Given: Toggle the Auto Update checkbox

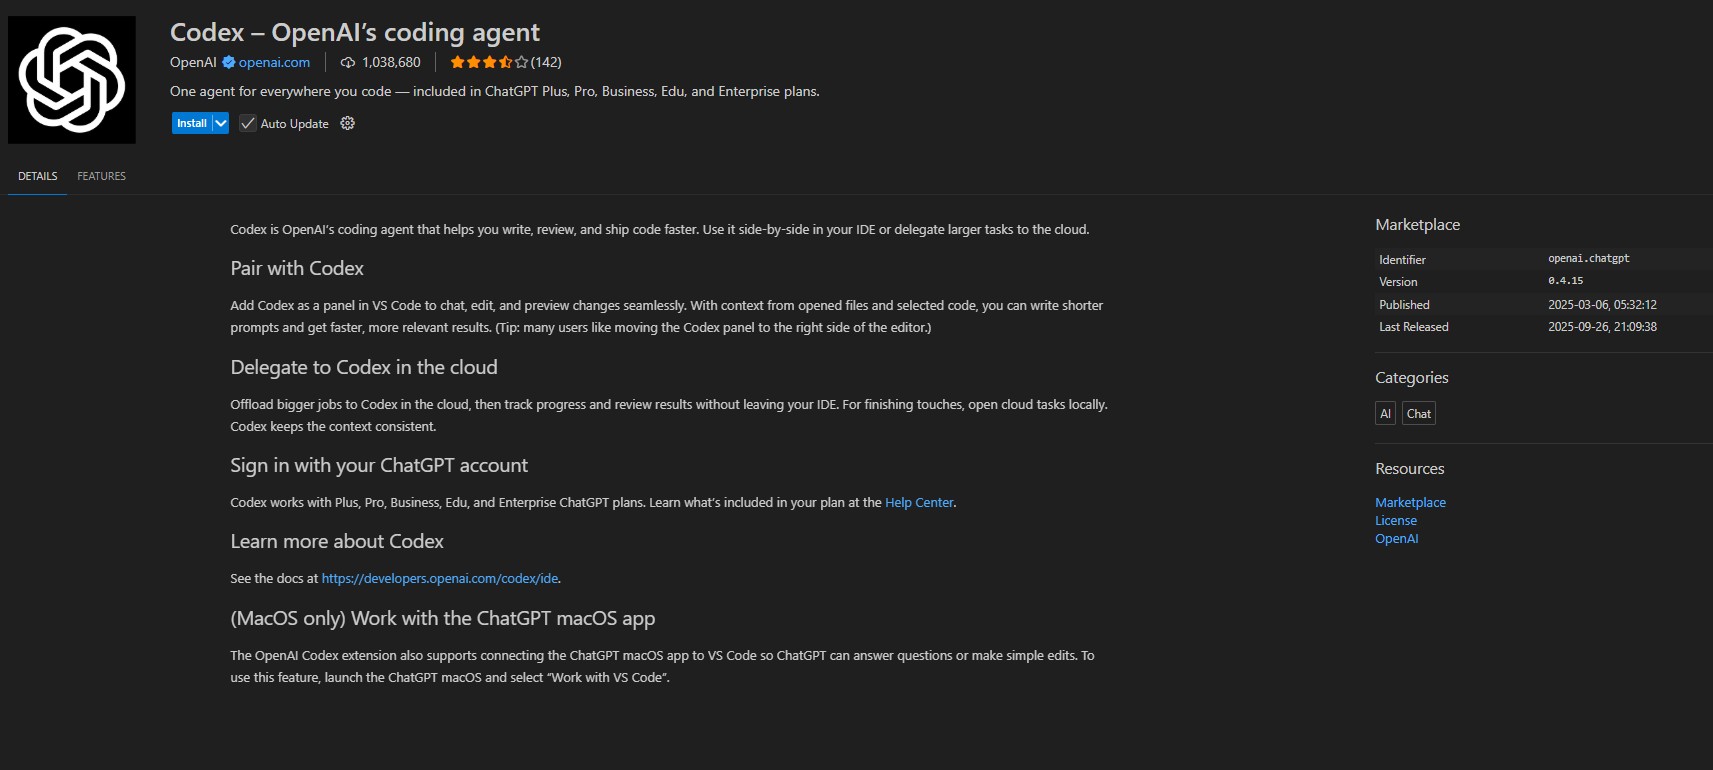Looking at the screenshot, I should [248, 123].
